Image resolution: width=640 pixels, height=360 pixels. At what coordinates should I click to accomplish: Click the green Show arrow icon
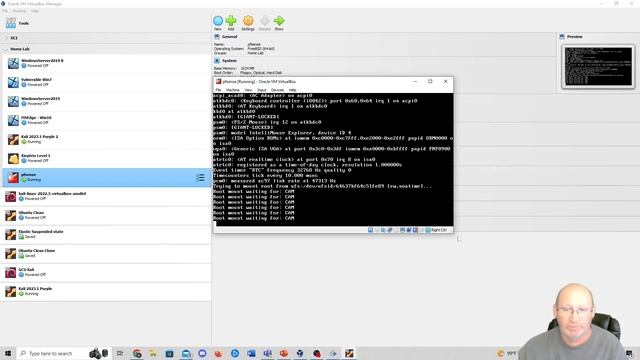click(x=279, y=21)
